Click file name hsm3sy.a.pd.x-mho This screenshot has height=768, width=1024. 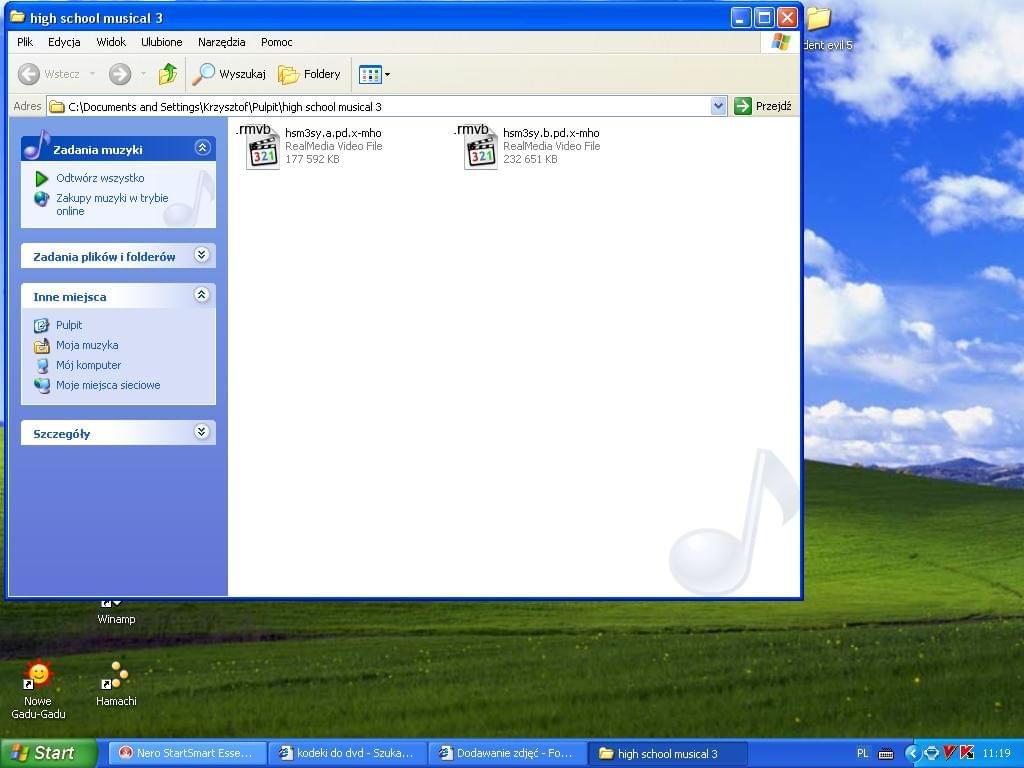click(x=333, y=133)
